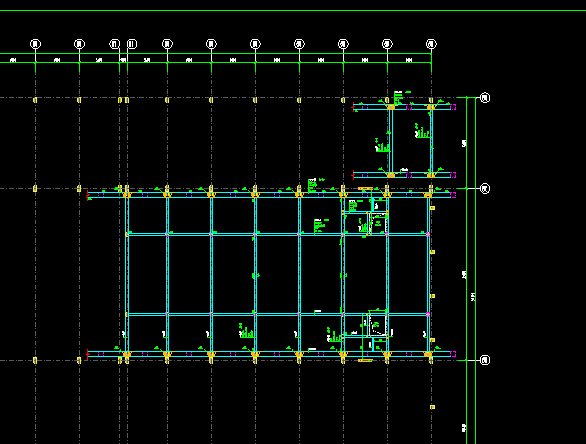Select orange rectangle beneath the bottom main beam
Viewport: 586px width, 444px height.
tap(366, 361)
